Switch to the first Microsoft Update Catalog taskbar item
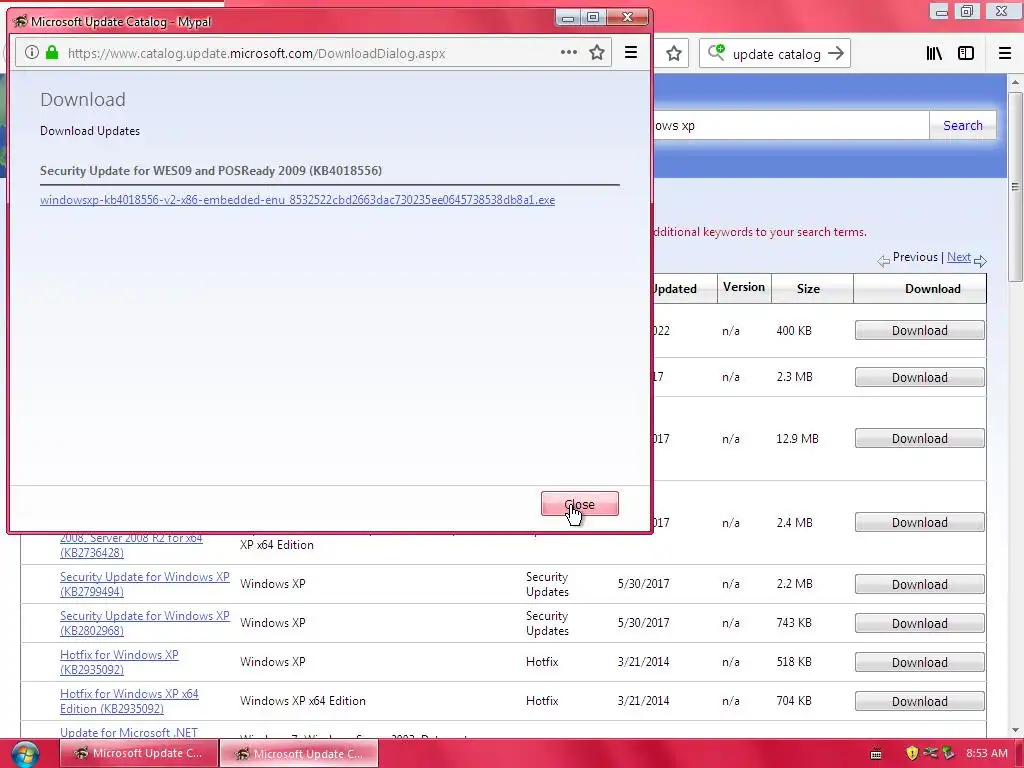The image size is (1024, 768). (x=138, y=754)
